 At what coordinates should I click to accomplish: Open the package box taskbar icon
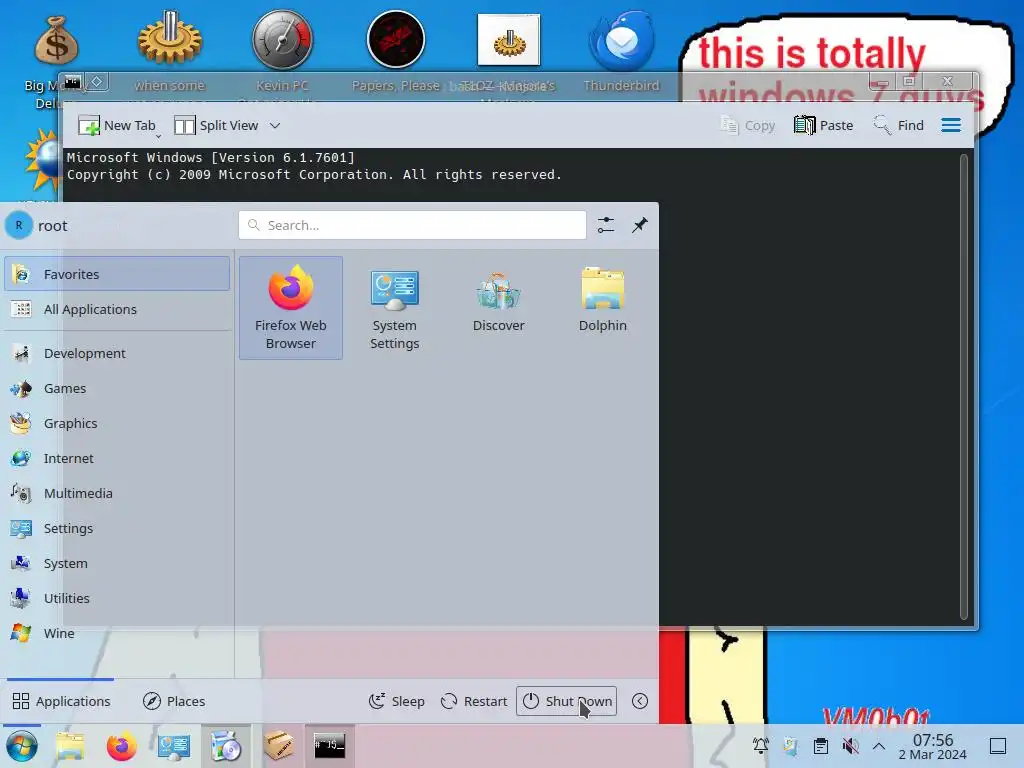278,746
